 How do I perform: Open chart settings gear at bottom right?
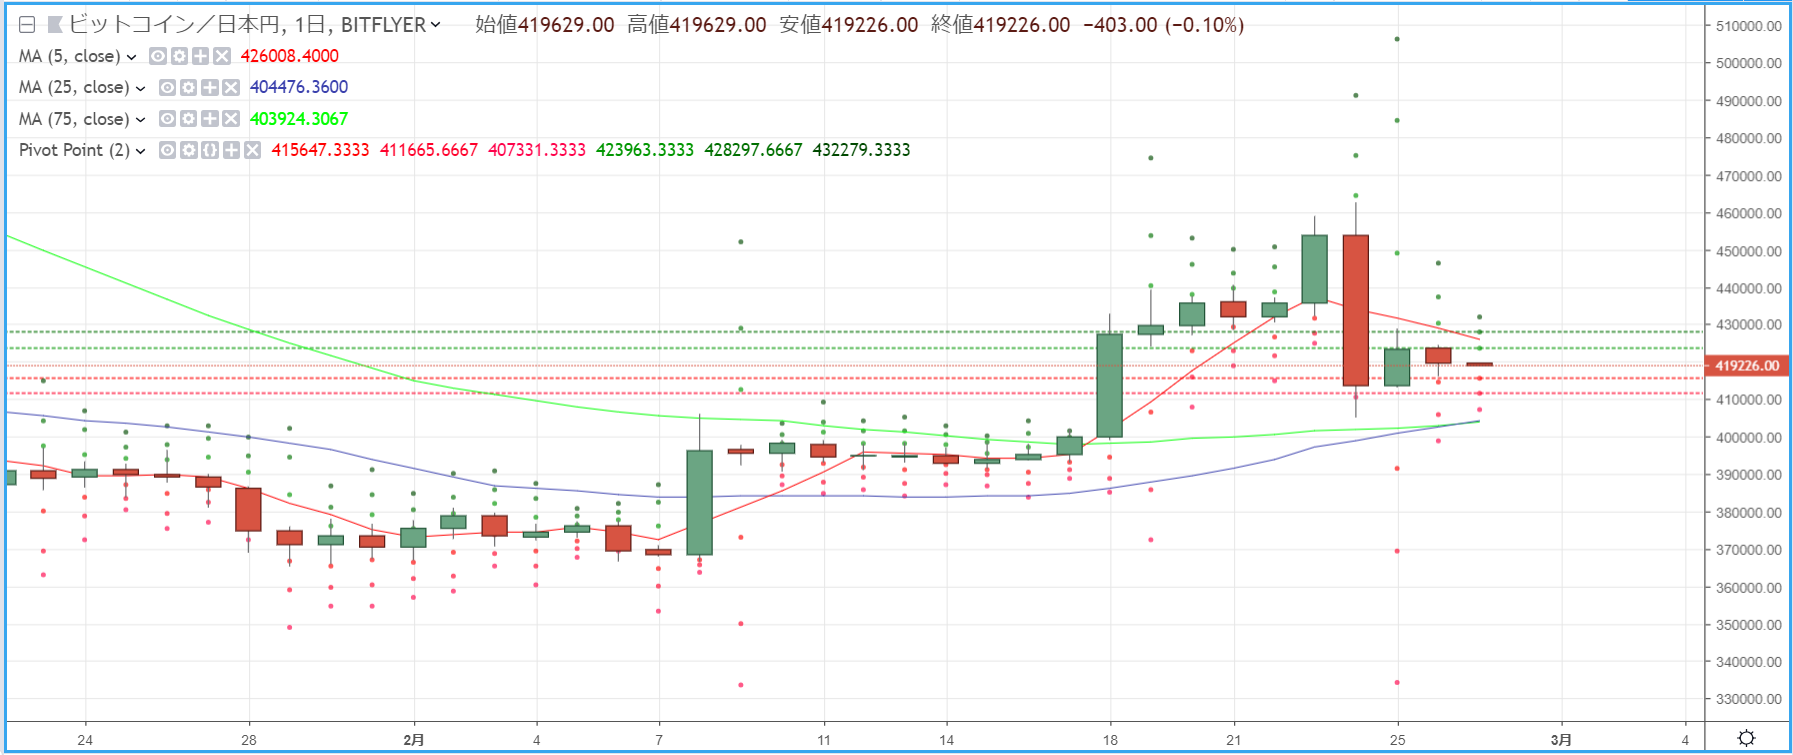pyautogui.click(x=1746, y=738)
